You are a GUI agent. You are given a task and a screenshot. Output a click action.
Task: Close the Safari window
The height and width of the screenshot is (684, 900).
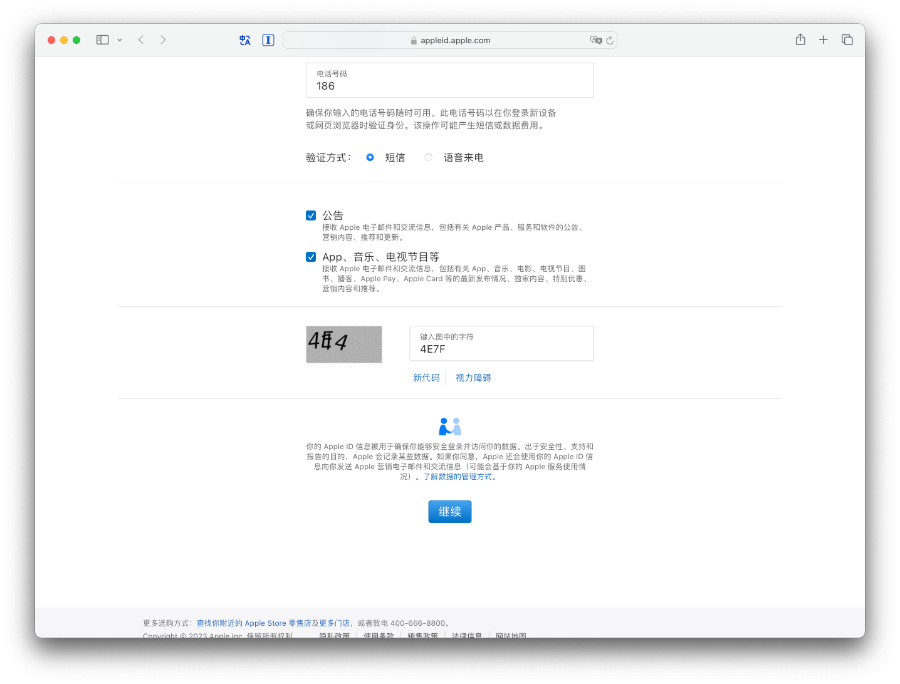coord(51,40)
